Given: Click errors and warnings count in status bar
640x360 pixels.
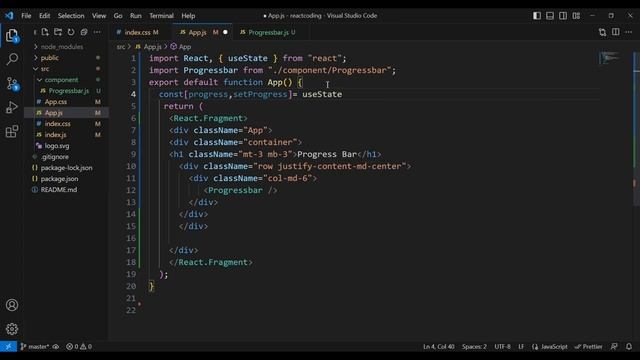Looking at the screenshot, I should (79, 347).
